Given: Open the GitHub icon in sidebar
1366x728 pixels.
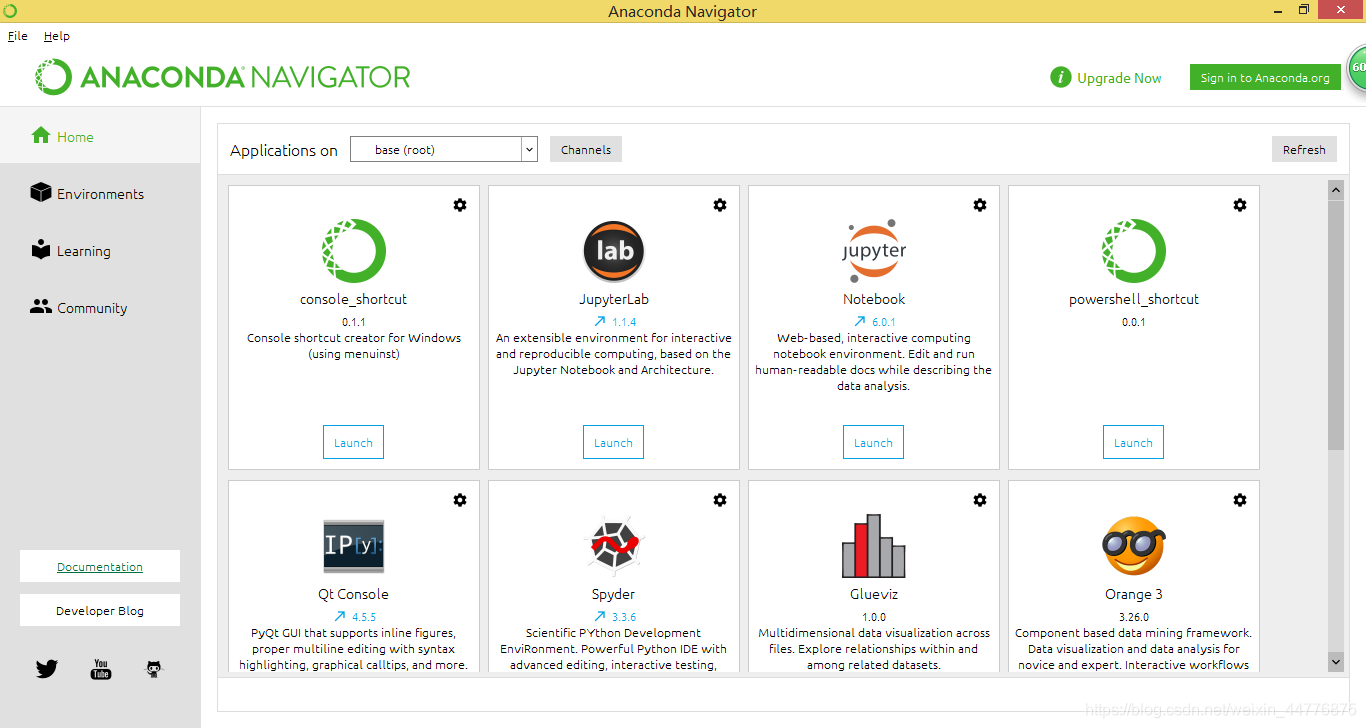Looking at the screenshot, I should pyautogui.click(x=154, y=669).
